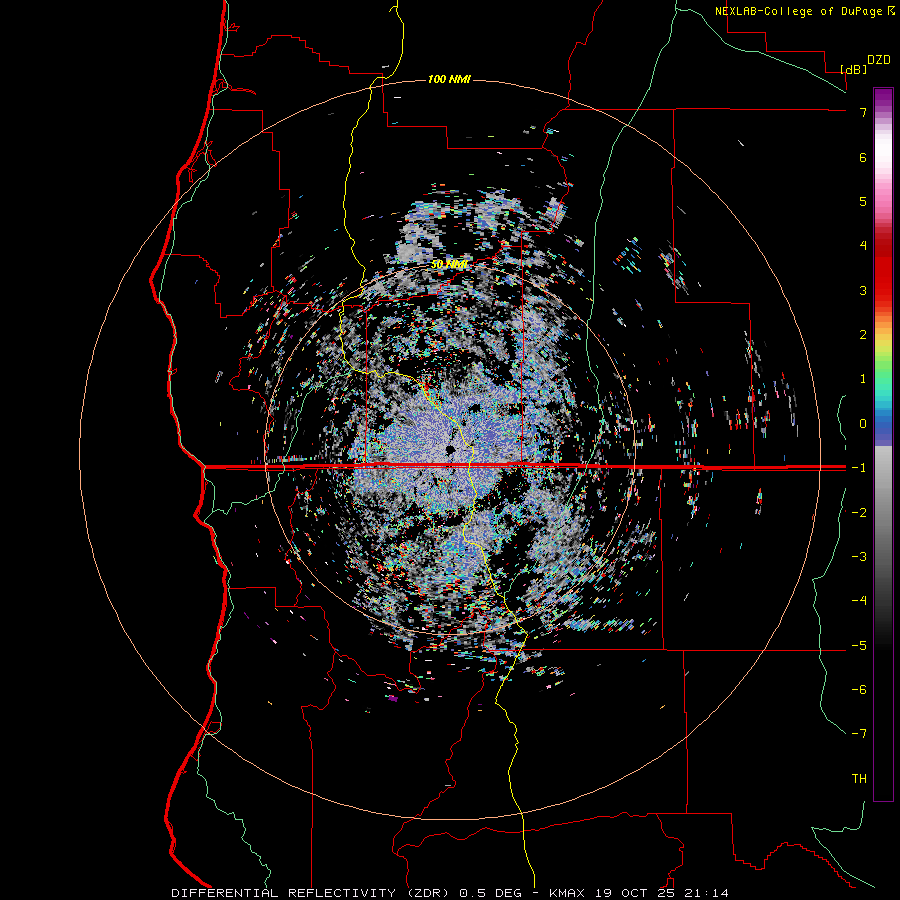
Task: Click the NEXLAB-College of DuPage label
Action: point(798,11)
